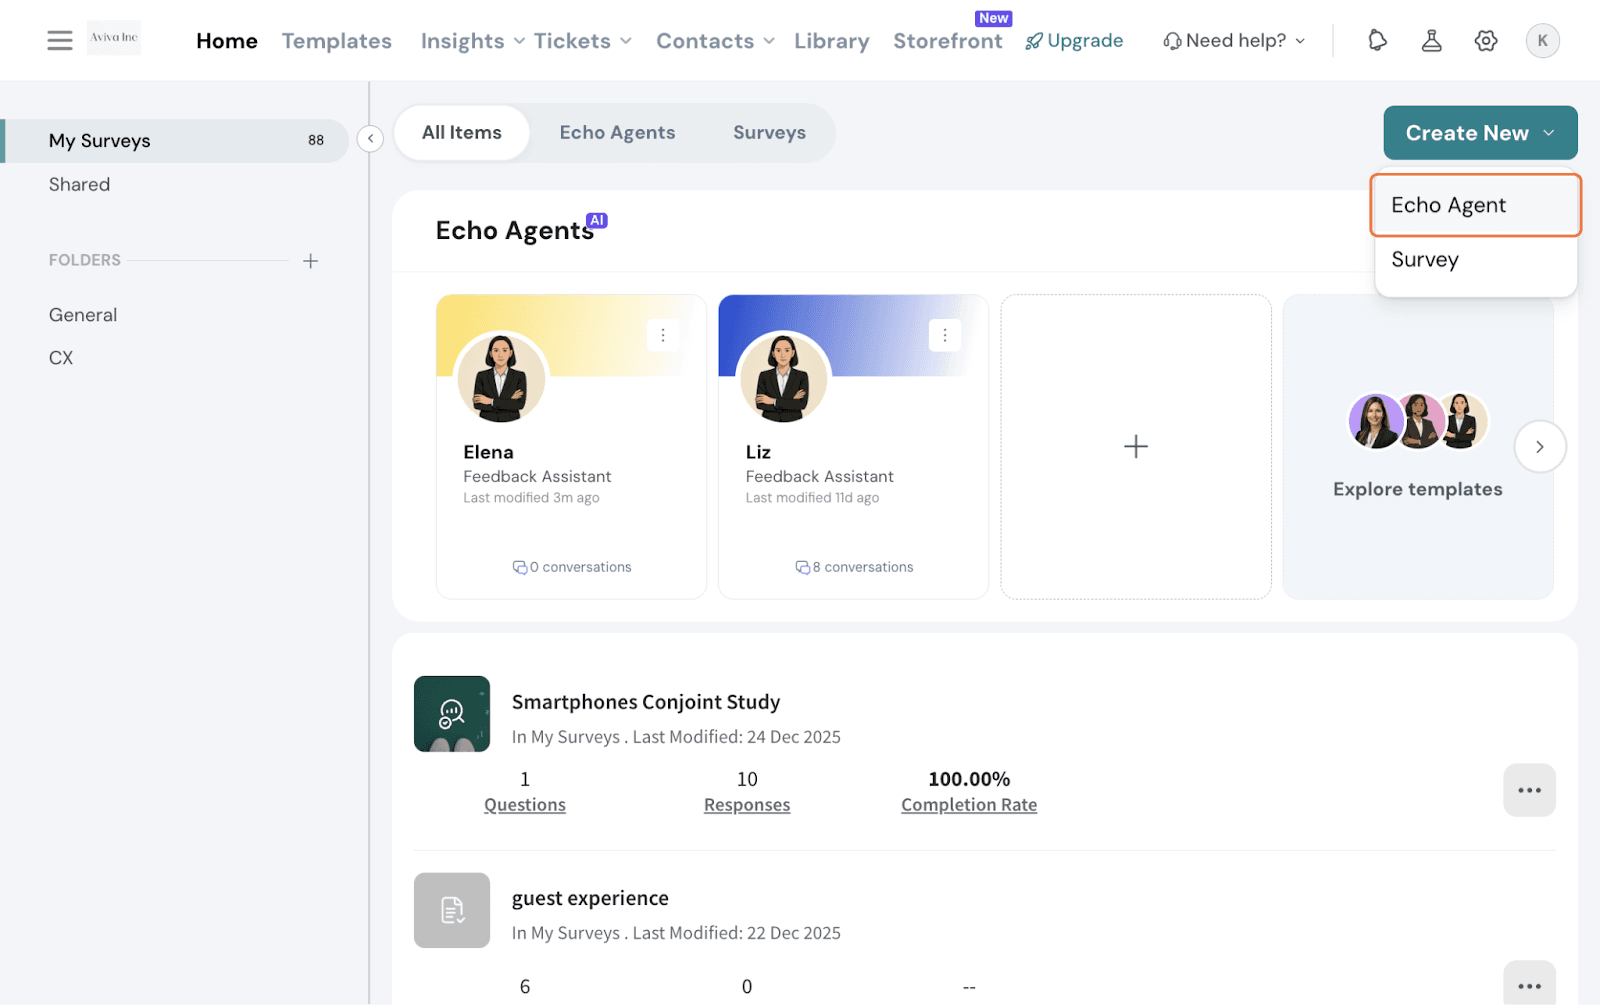Open the Responses link for Smartphones study

(x=746, y=805)
